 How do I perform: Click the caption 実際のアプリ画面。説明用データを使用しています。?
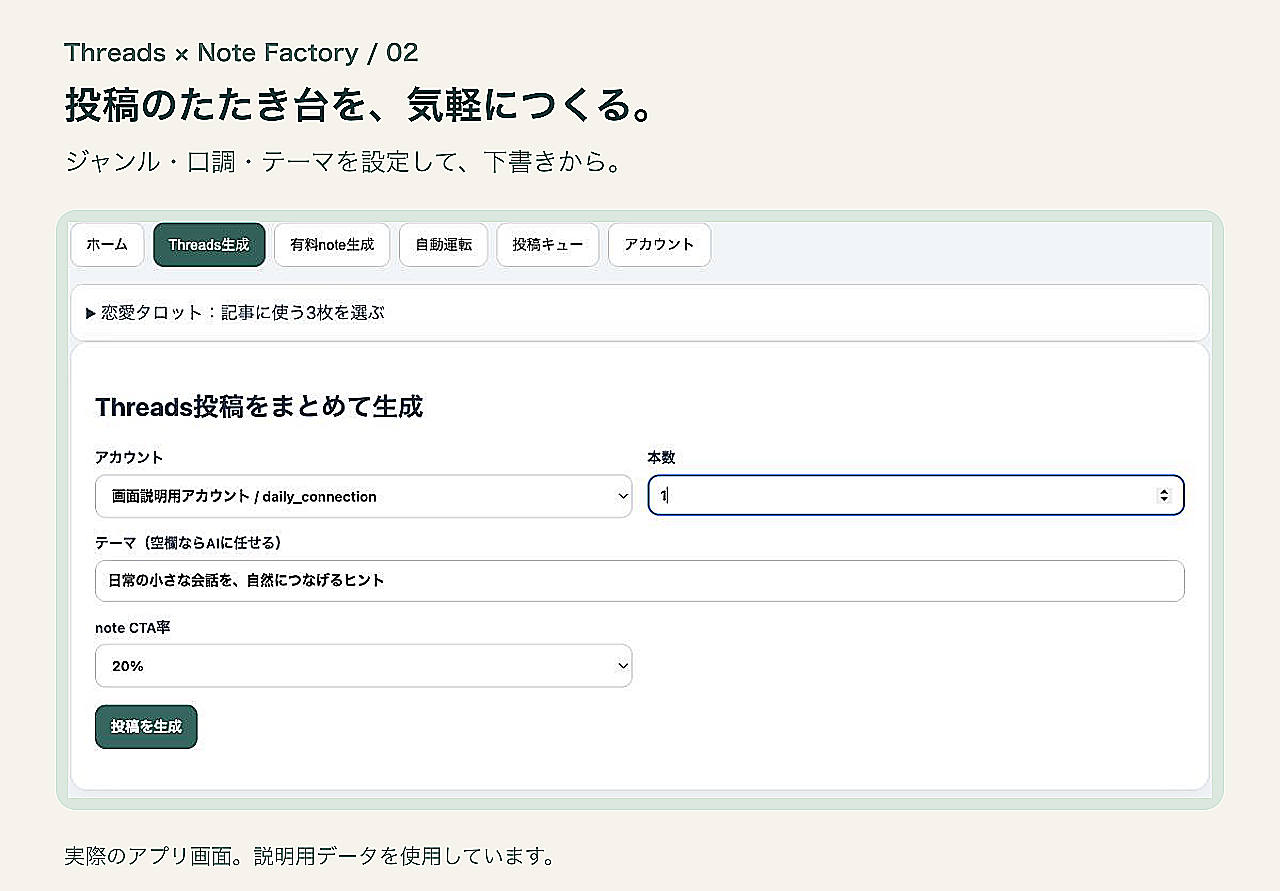pyautogui.click(x=309, y=857)
